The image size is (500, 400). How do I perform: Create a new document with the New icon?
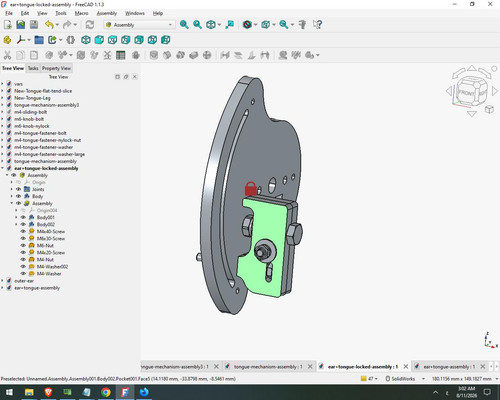[x=8, y=25]
